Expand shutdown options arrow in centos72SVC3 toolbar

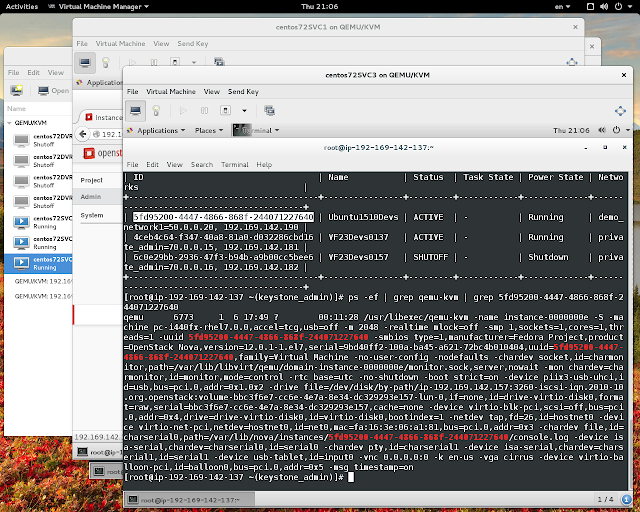244,110
